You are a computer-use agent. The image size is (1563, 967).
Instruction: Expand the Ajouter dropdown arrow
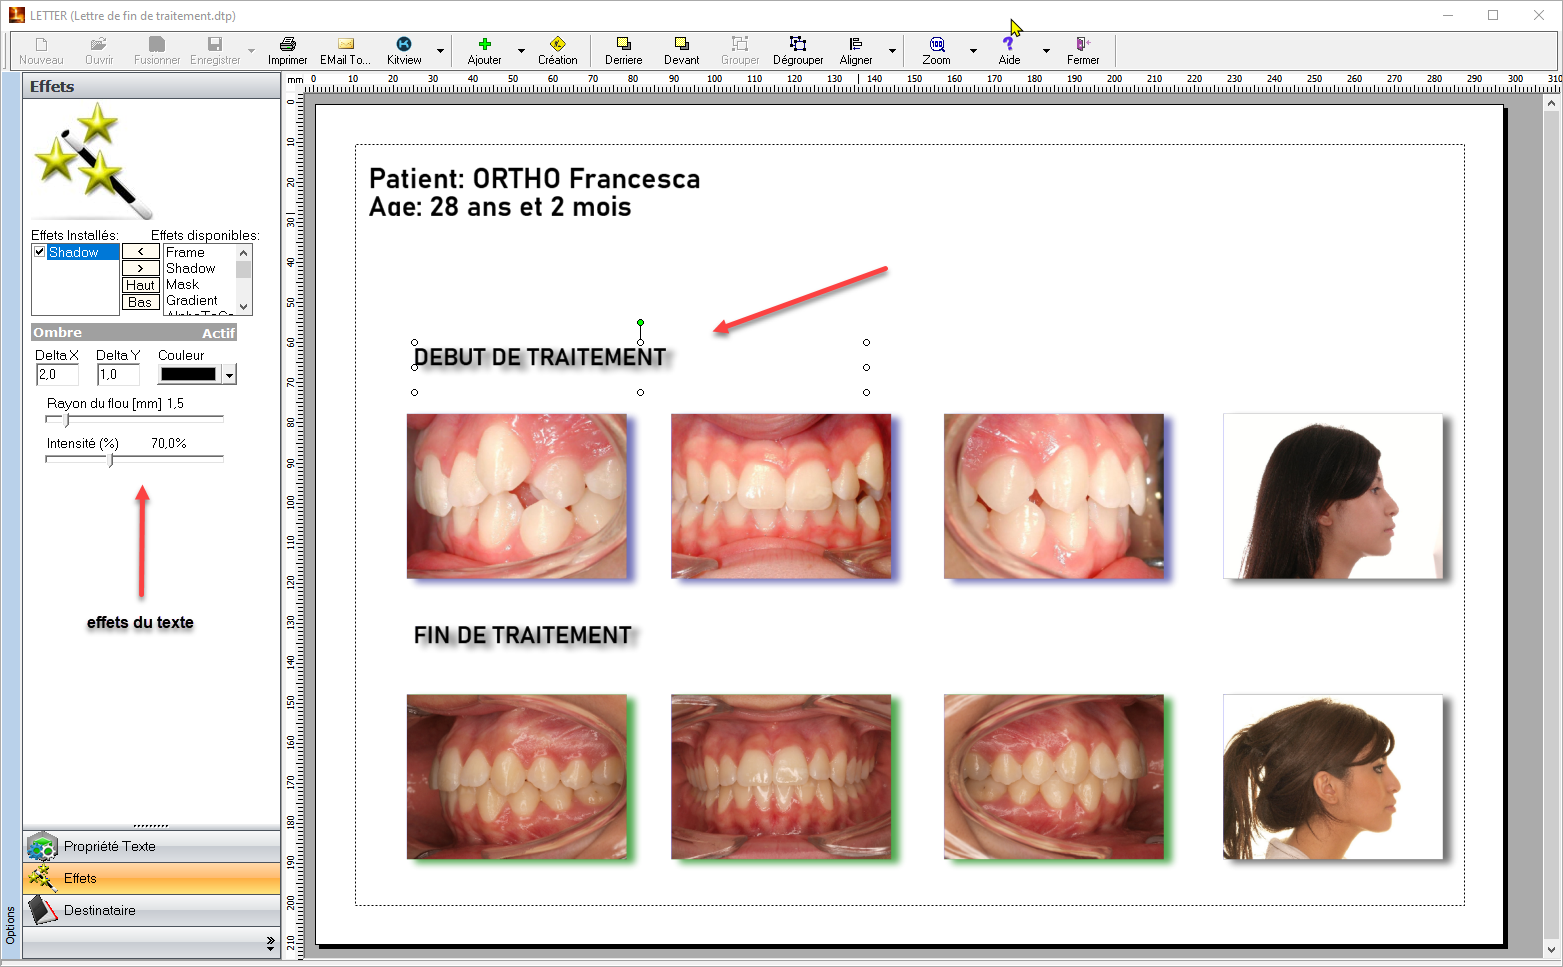[521, 51]
